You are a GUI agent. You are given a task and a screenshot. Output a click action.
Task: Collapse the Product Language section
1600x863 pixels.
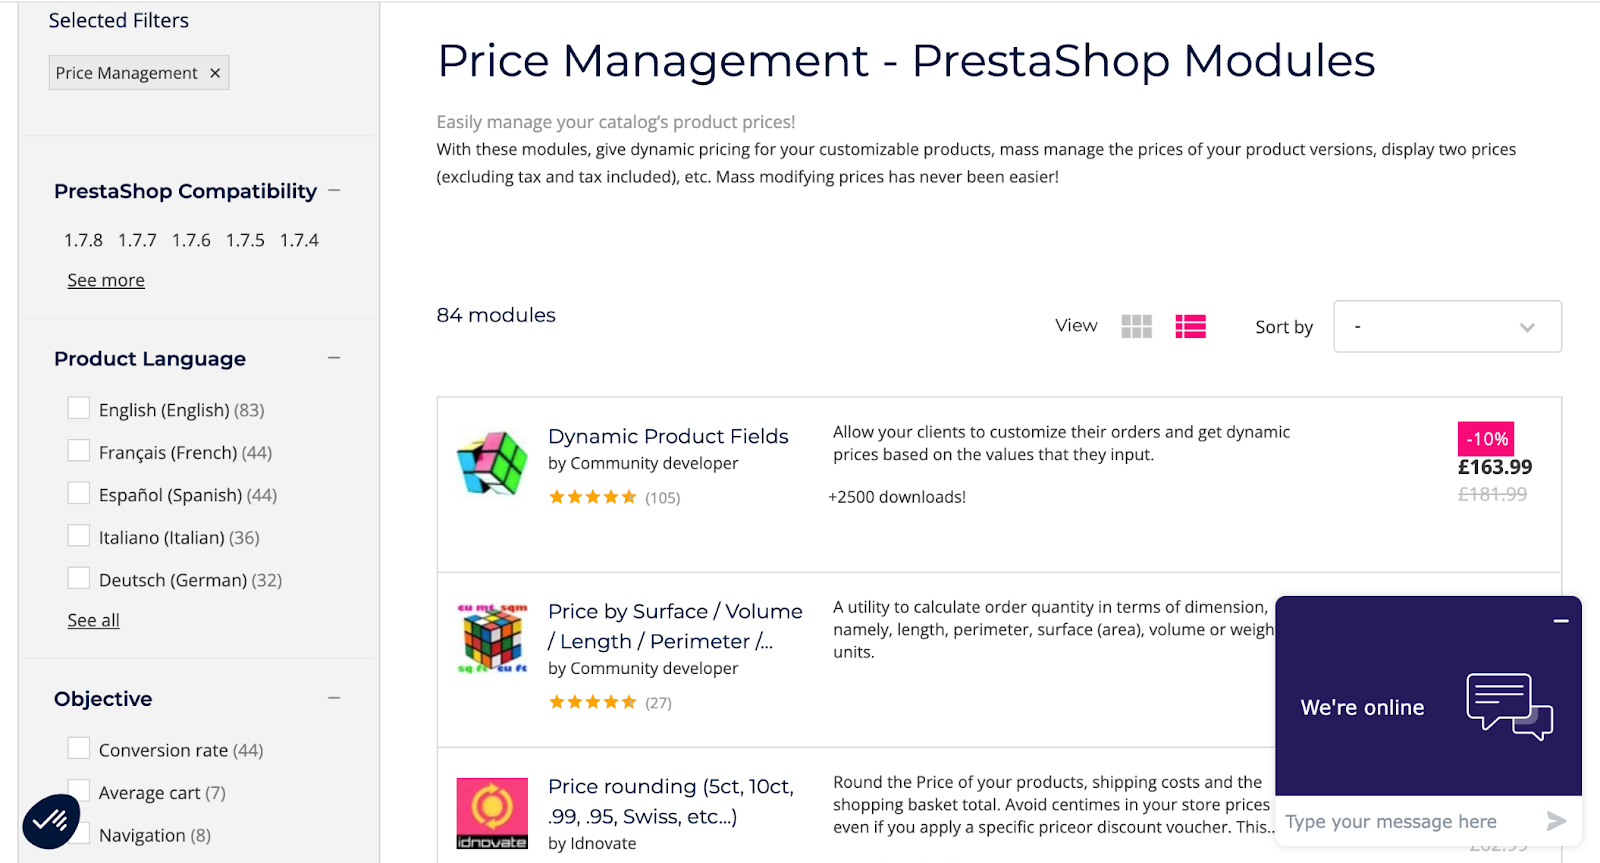click(x=334, y=358)
